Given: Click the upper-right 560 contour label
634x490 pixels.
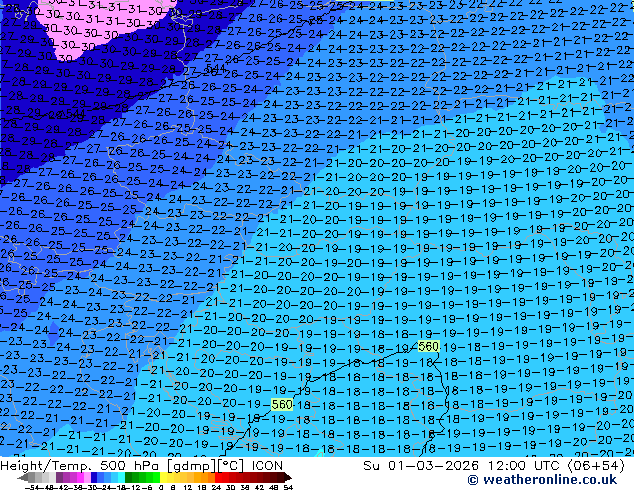Looking at the screenshot, I should point(428,346).
